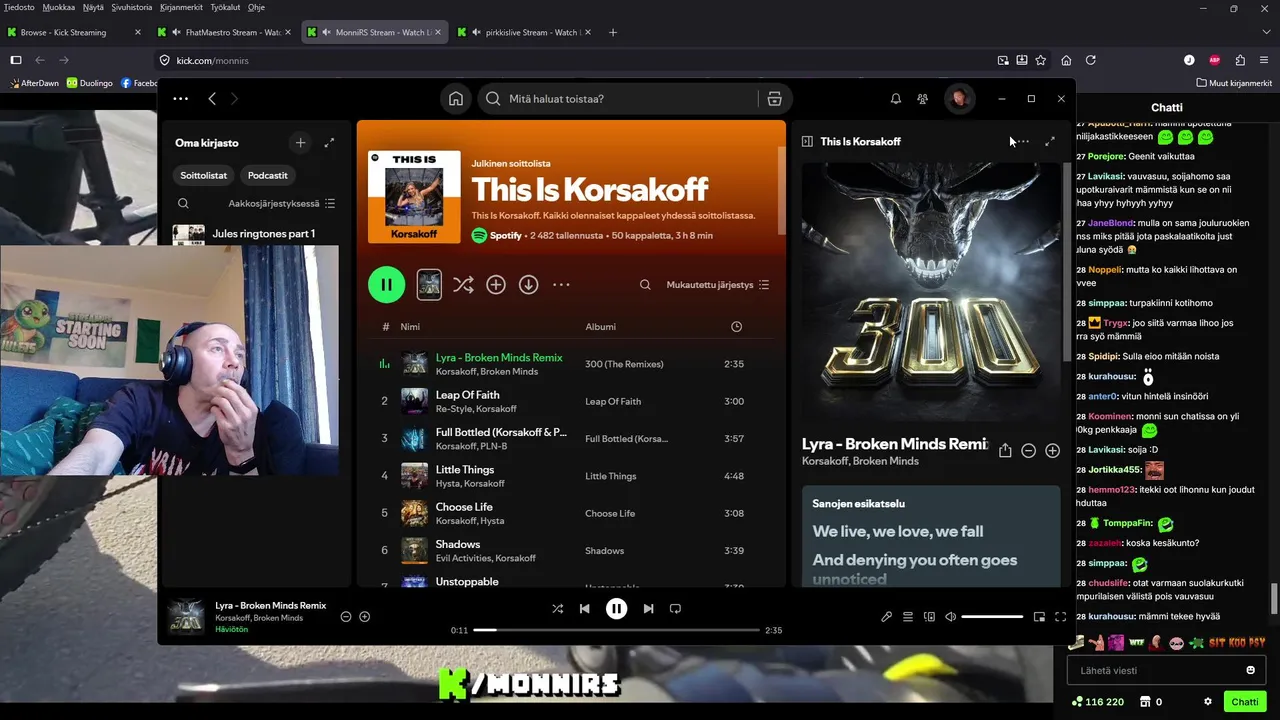Pause playback with the green playlist button
1280x720 pixels.
coord(386,285)
